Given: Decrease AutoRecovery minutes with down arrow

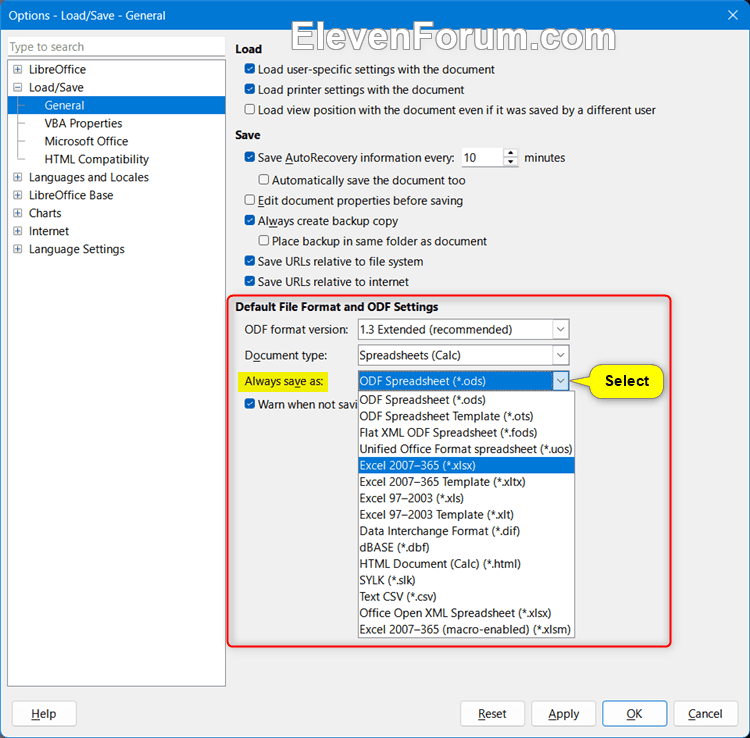Looking at the screenshot, I should 511,162.
